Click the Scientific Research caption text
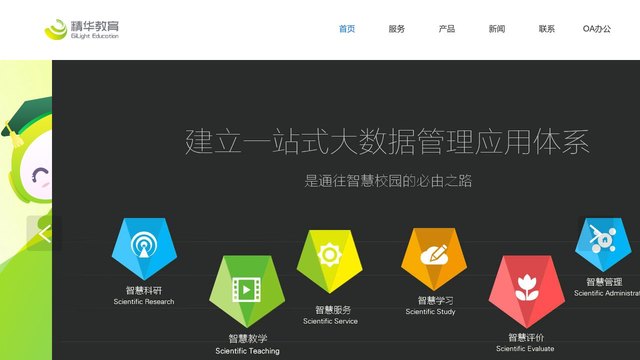Screen dimensions: 640x360 [x=144, y=302]
